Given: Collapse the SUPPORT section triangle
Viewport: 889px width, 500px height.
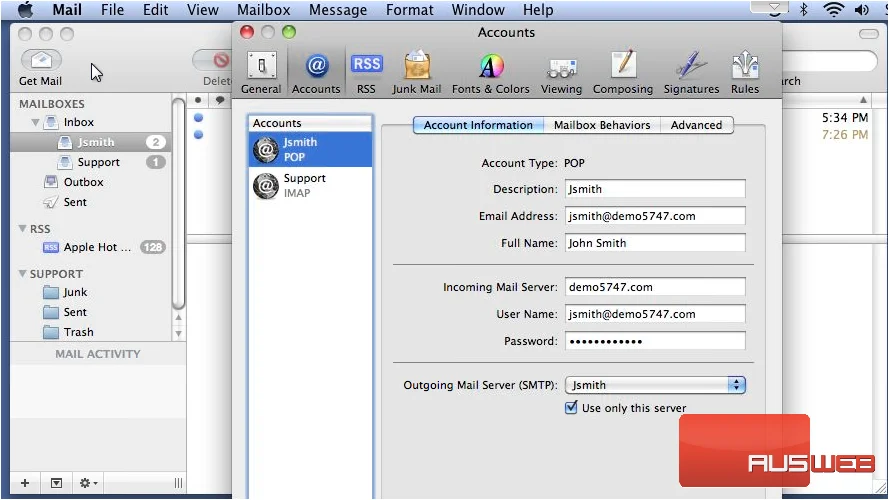Looking at the screenshot, I should click(x=22, y=273).
